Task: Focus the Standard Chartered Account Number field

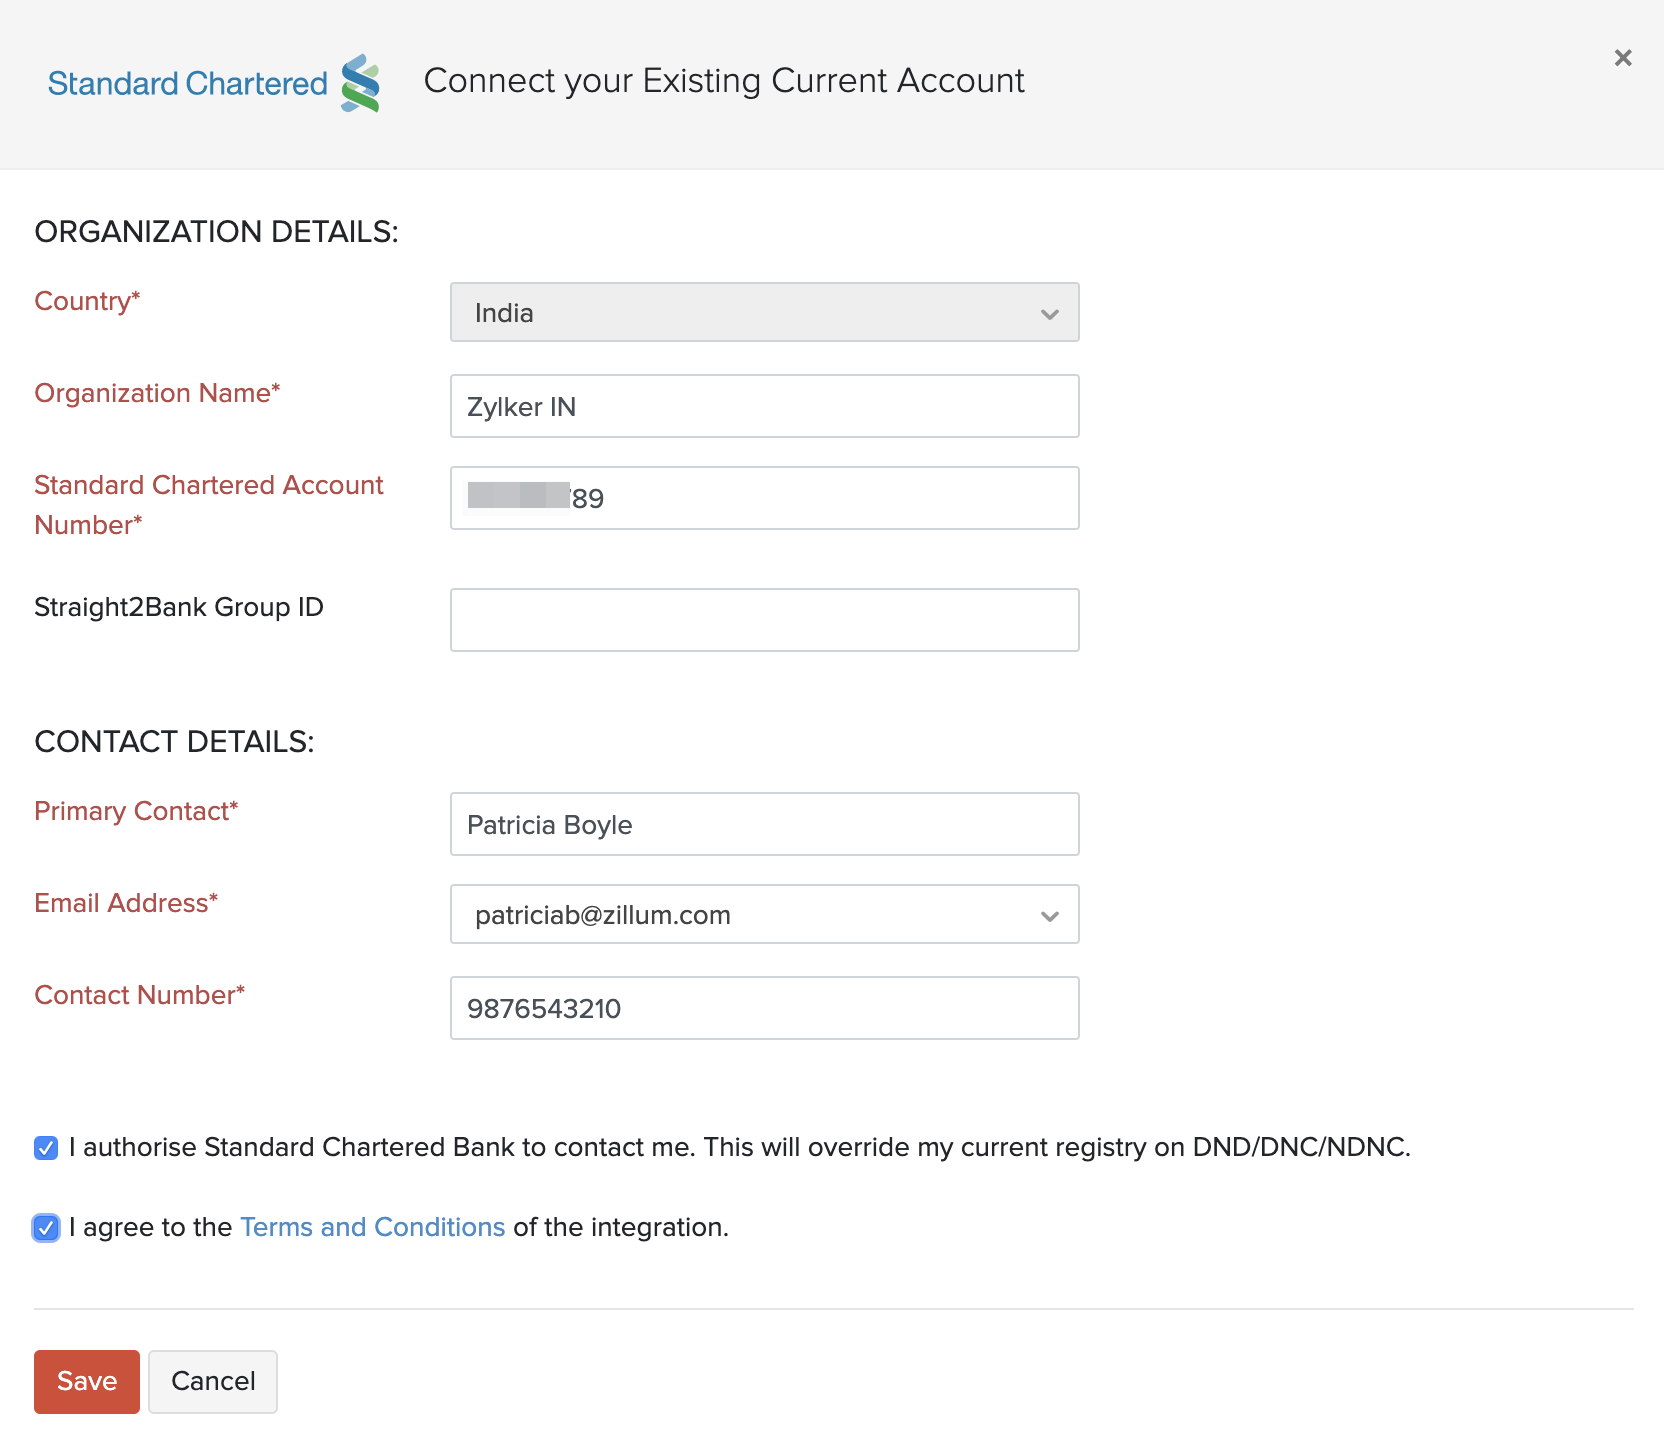Action: [x=764, y=498]
